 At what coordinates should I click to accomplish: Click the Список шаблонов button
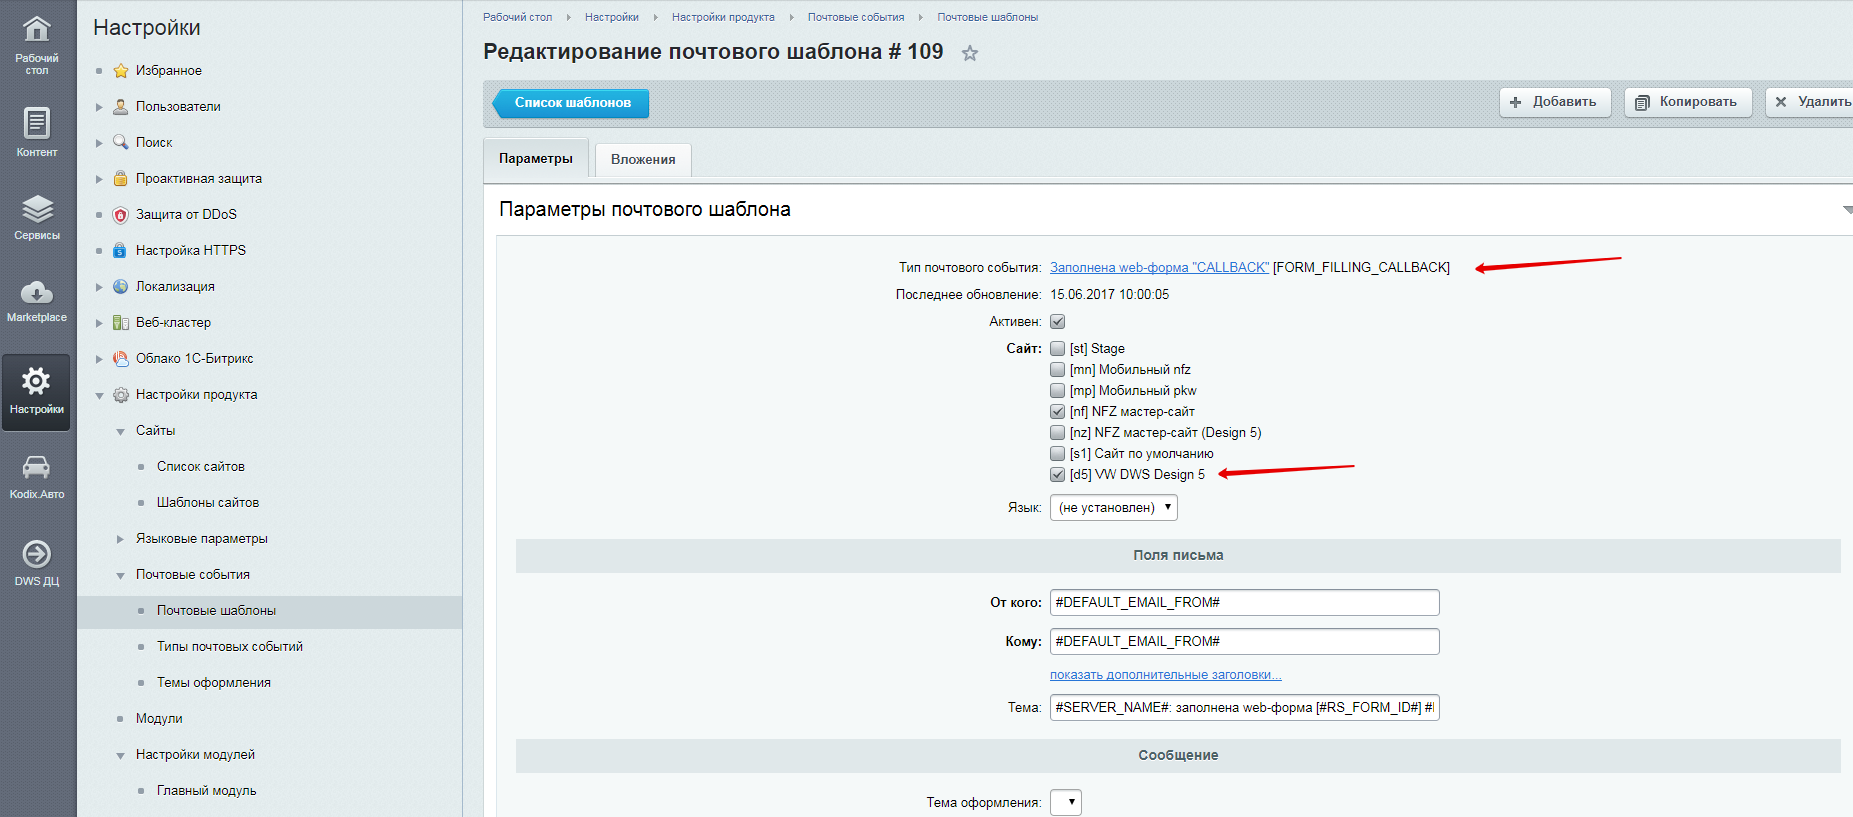pos(571,102)
